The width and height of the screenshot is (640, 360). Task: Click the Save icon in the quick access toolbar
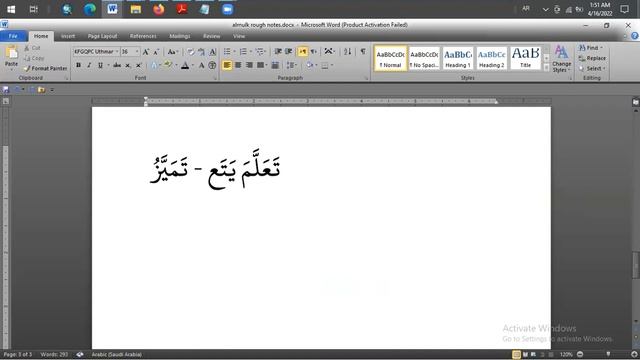coord(6,89)
